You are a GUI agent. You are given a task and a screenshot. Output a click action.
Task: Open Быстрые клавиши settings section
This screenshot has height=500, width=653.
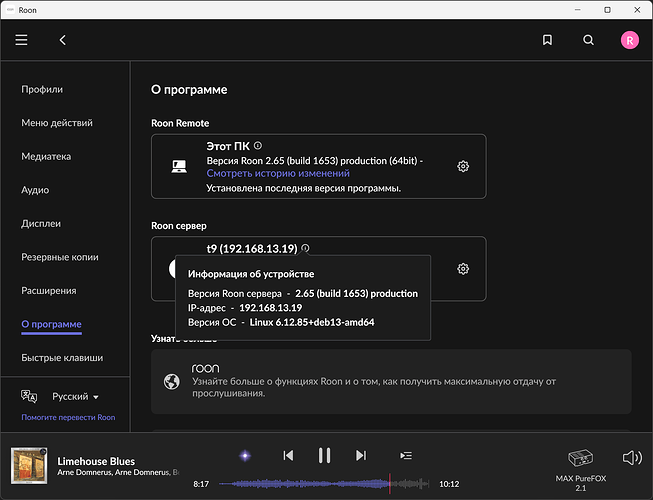(x=62, y=358)
